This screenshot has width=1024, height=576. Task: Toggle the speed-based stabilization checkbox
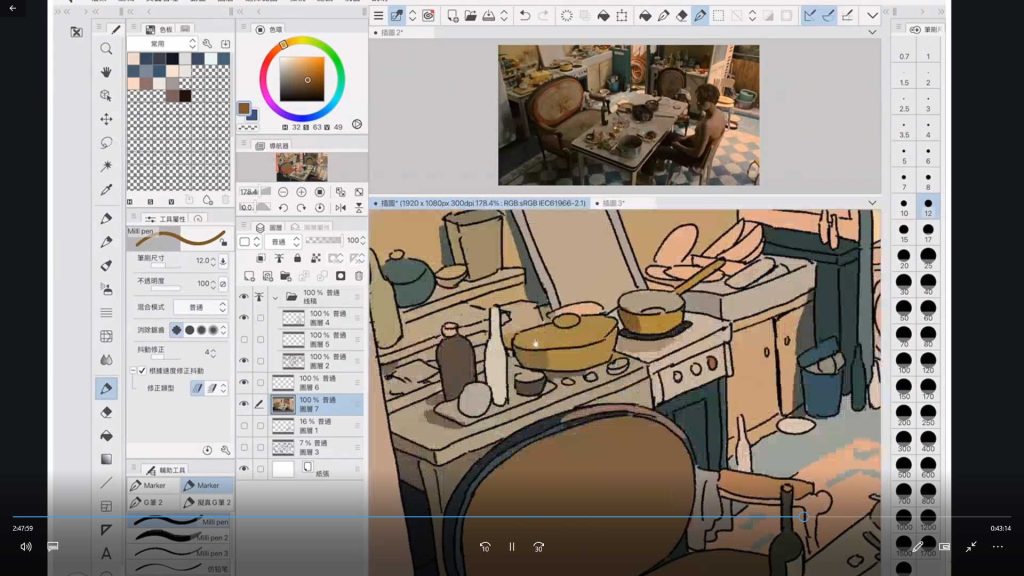[x=142, y=370]
